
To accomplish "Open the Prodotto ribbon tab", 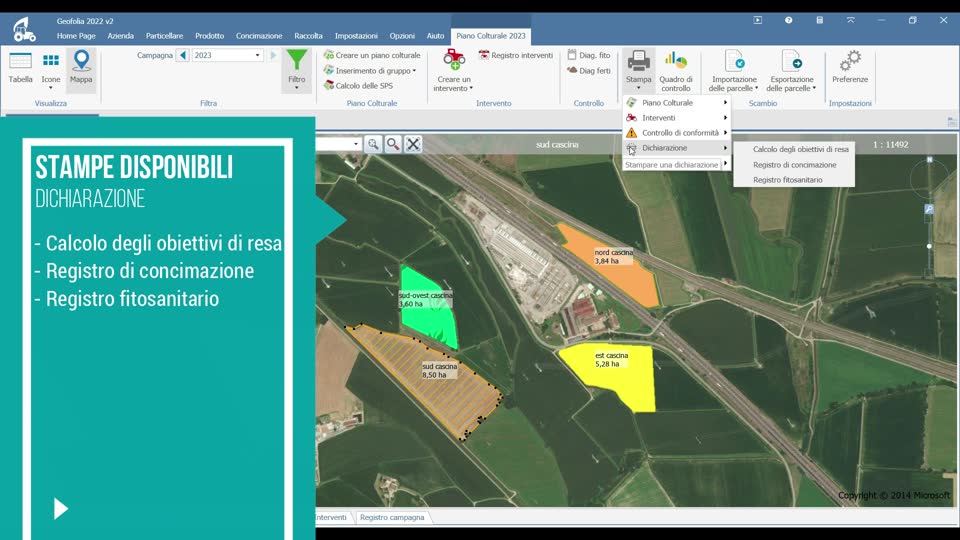I will tap(209, 36).
